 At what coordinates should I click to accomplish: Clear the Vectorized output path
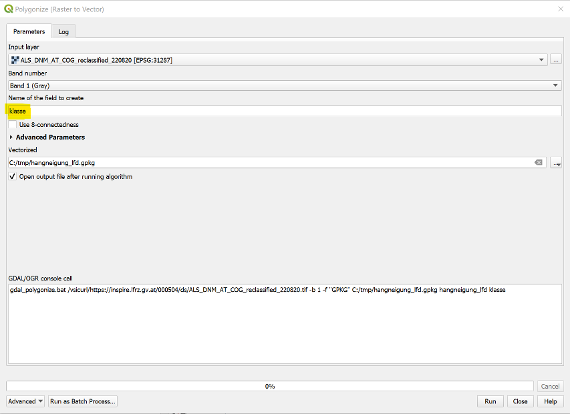coord(538,162)
